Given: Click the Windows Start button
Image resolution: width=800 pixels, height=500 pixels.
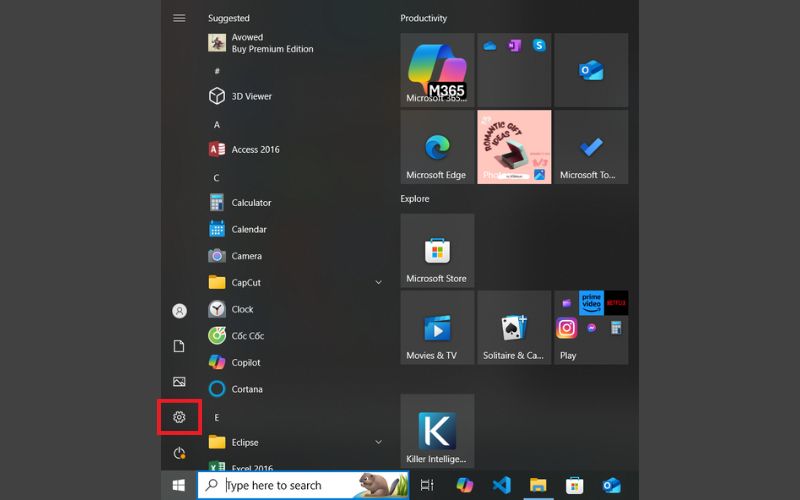Looking at the screenshot, I should pos(179,485).
